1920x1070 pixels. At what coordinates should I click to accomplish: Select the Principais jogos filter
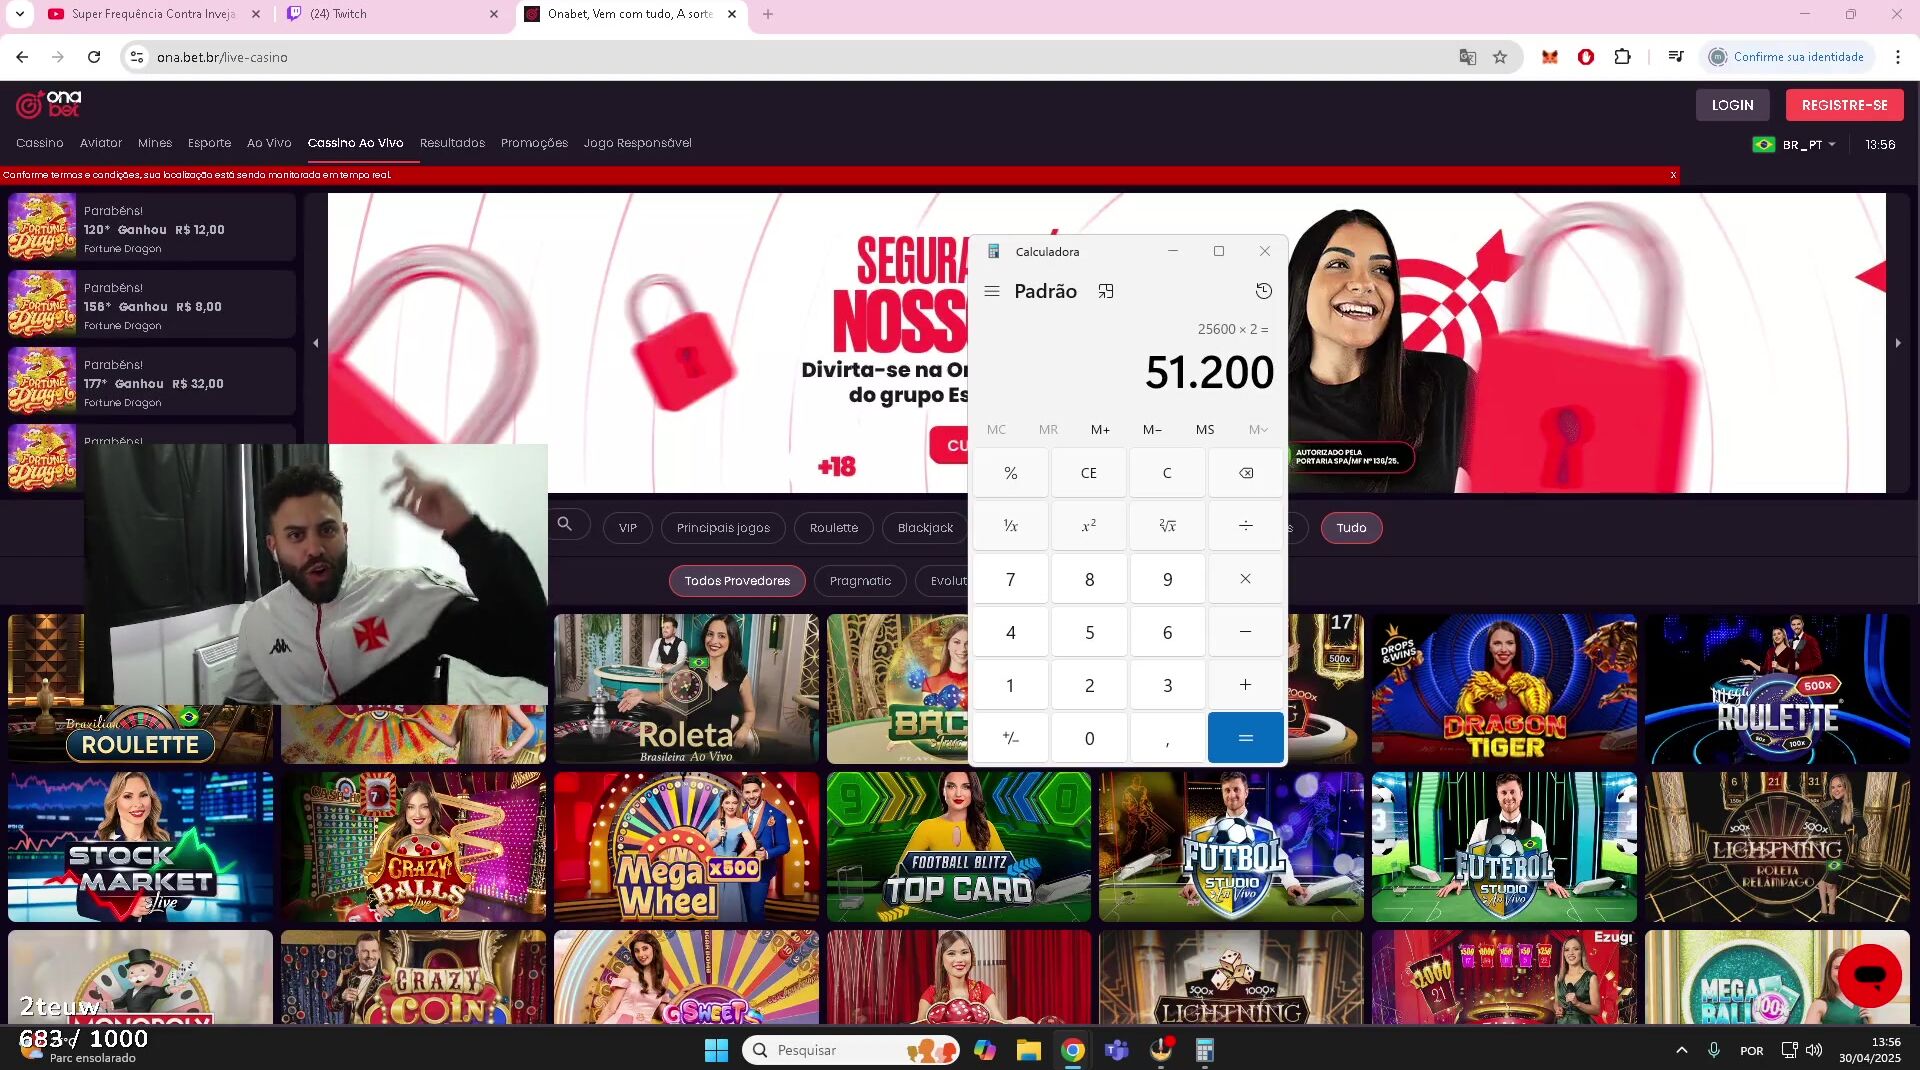[723, 528]
